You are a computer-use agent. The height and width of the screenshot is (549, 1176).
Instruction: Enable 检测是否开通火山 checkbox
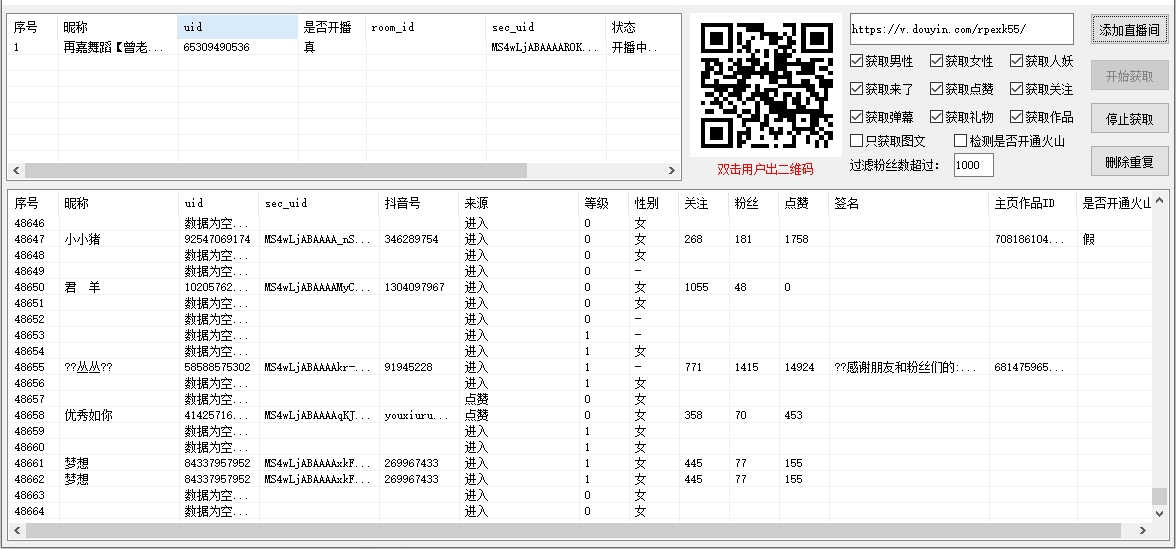pyautogui.click(x=961, y=141)
